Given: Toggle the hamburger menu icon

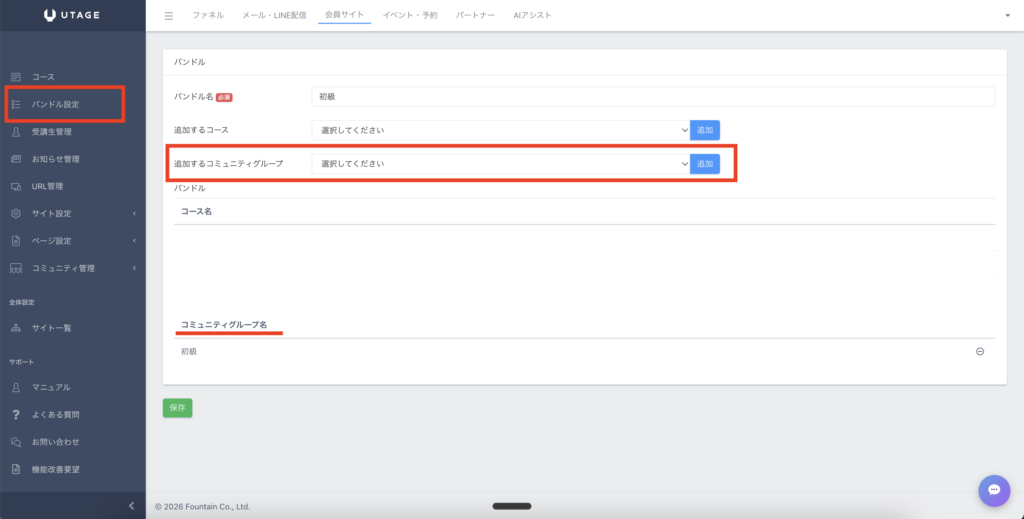Looking at the screenshot, I should pyautogui.click(x=169, y=16).
